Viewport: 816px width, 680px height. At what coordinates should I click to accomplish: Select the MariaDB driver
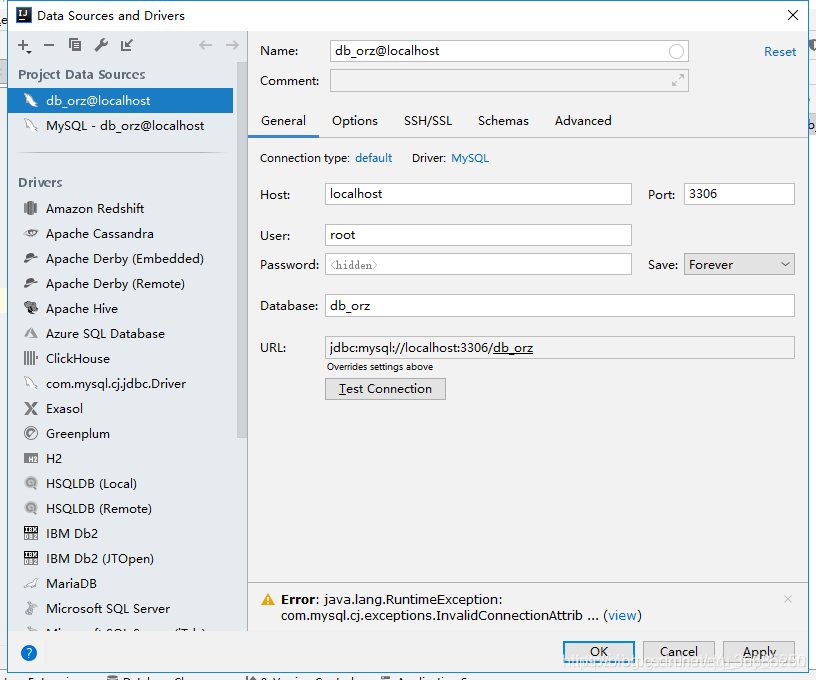(x=120, y=583)
